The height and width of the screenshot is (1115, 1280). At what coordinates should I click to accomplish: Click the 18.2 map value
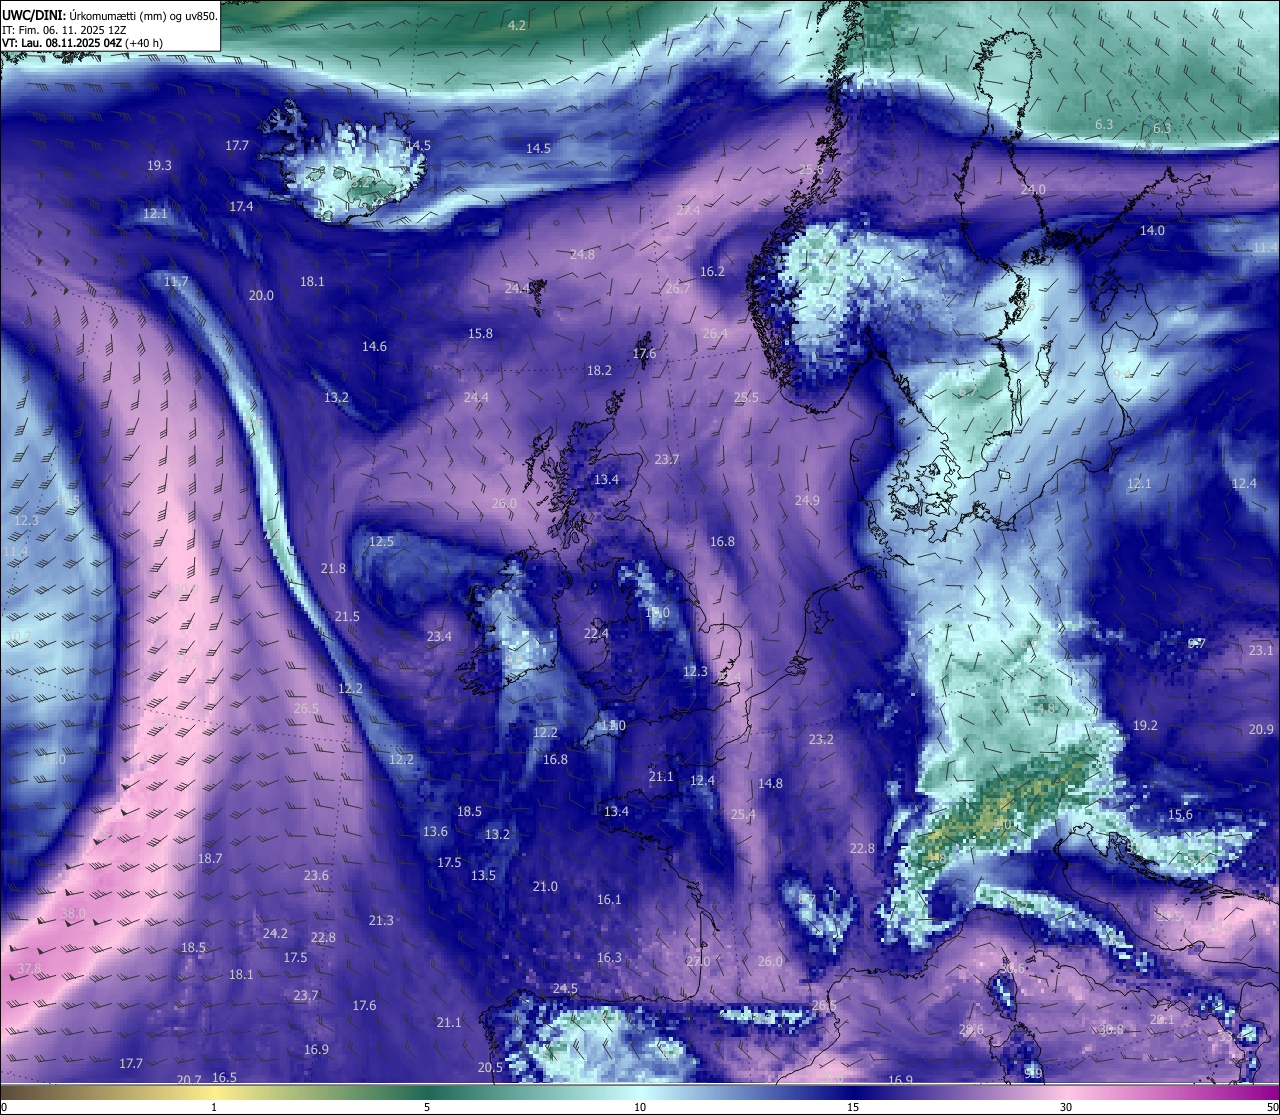click(599, 370)
